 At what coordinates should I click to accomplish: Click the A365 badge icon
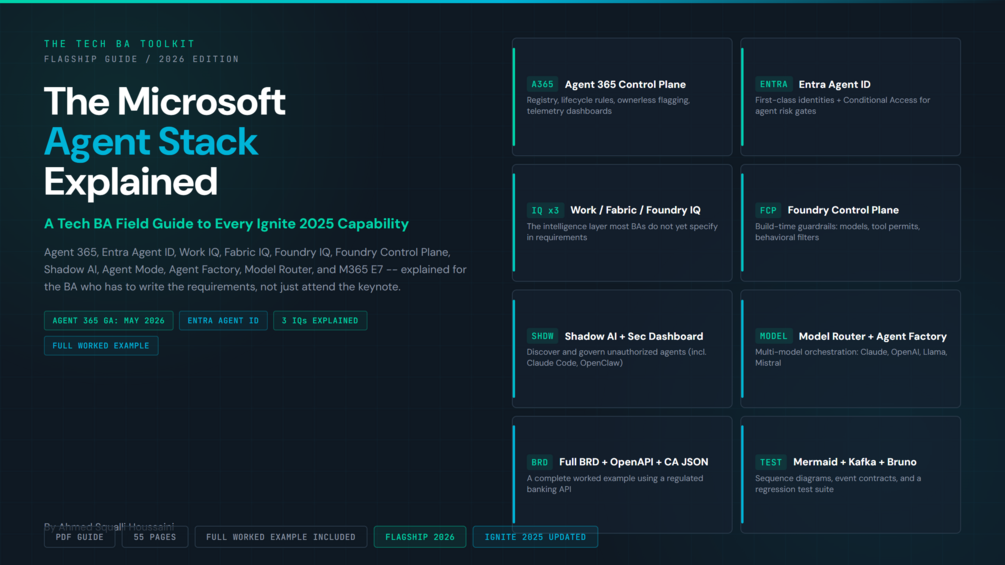(542, 84)
